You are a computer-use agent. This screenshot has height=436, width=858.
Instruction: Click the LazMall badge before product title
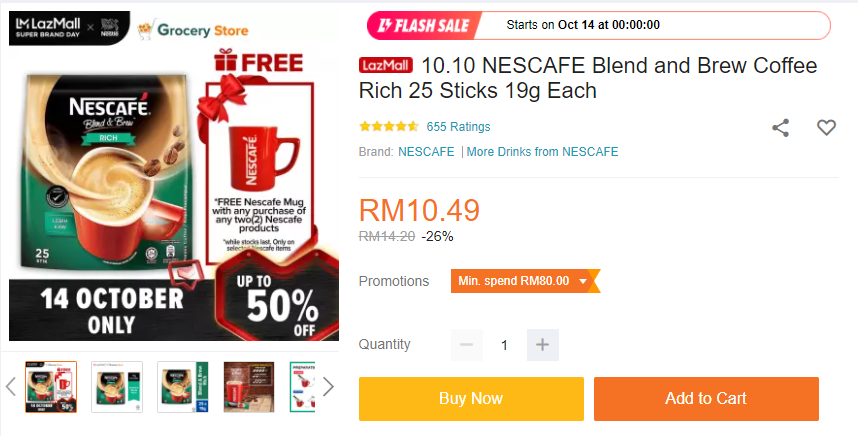(x=386, y=66)
